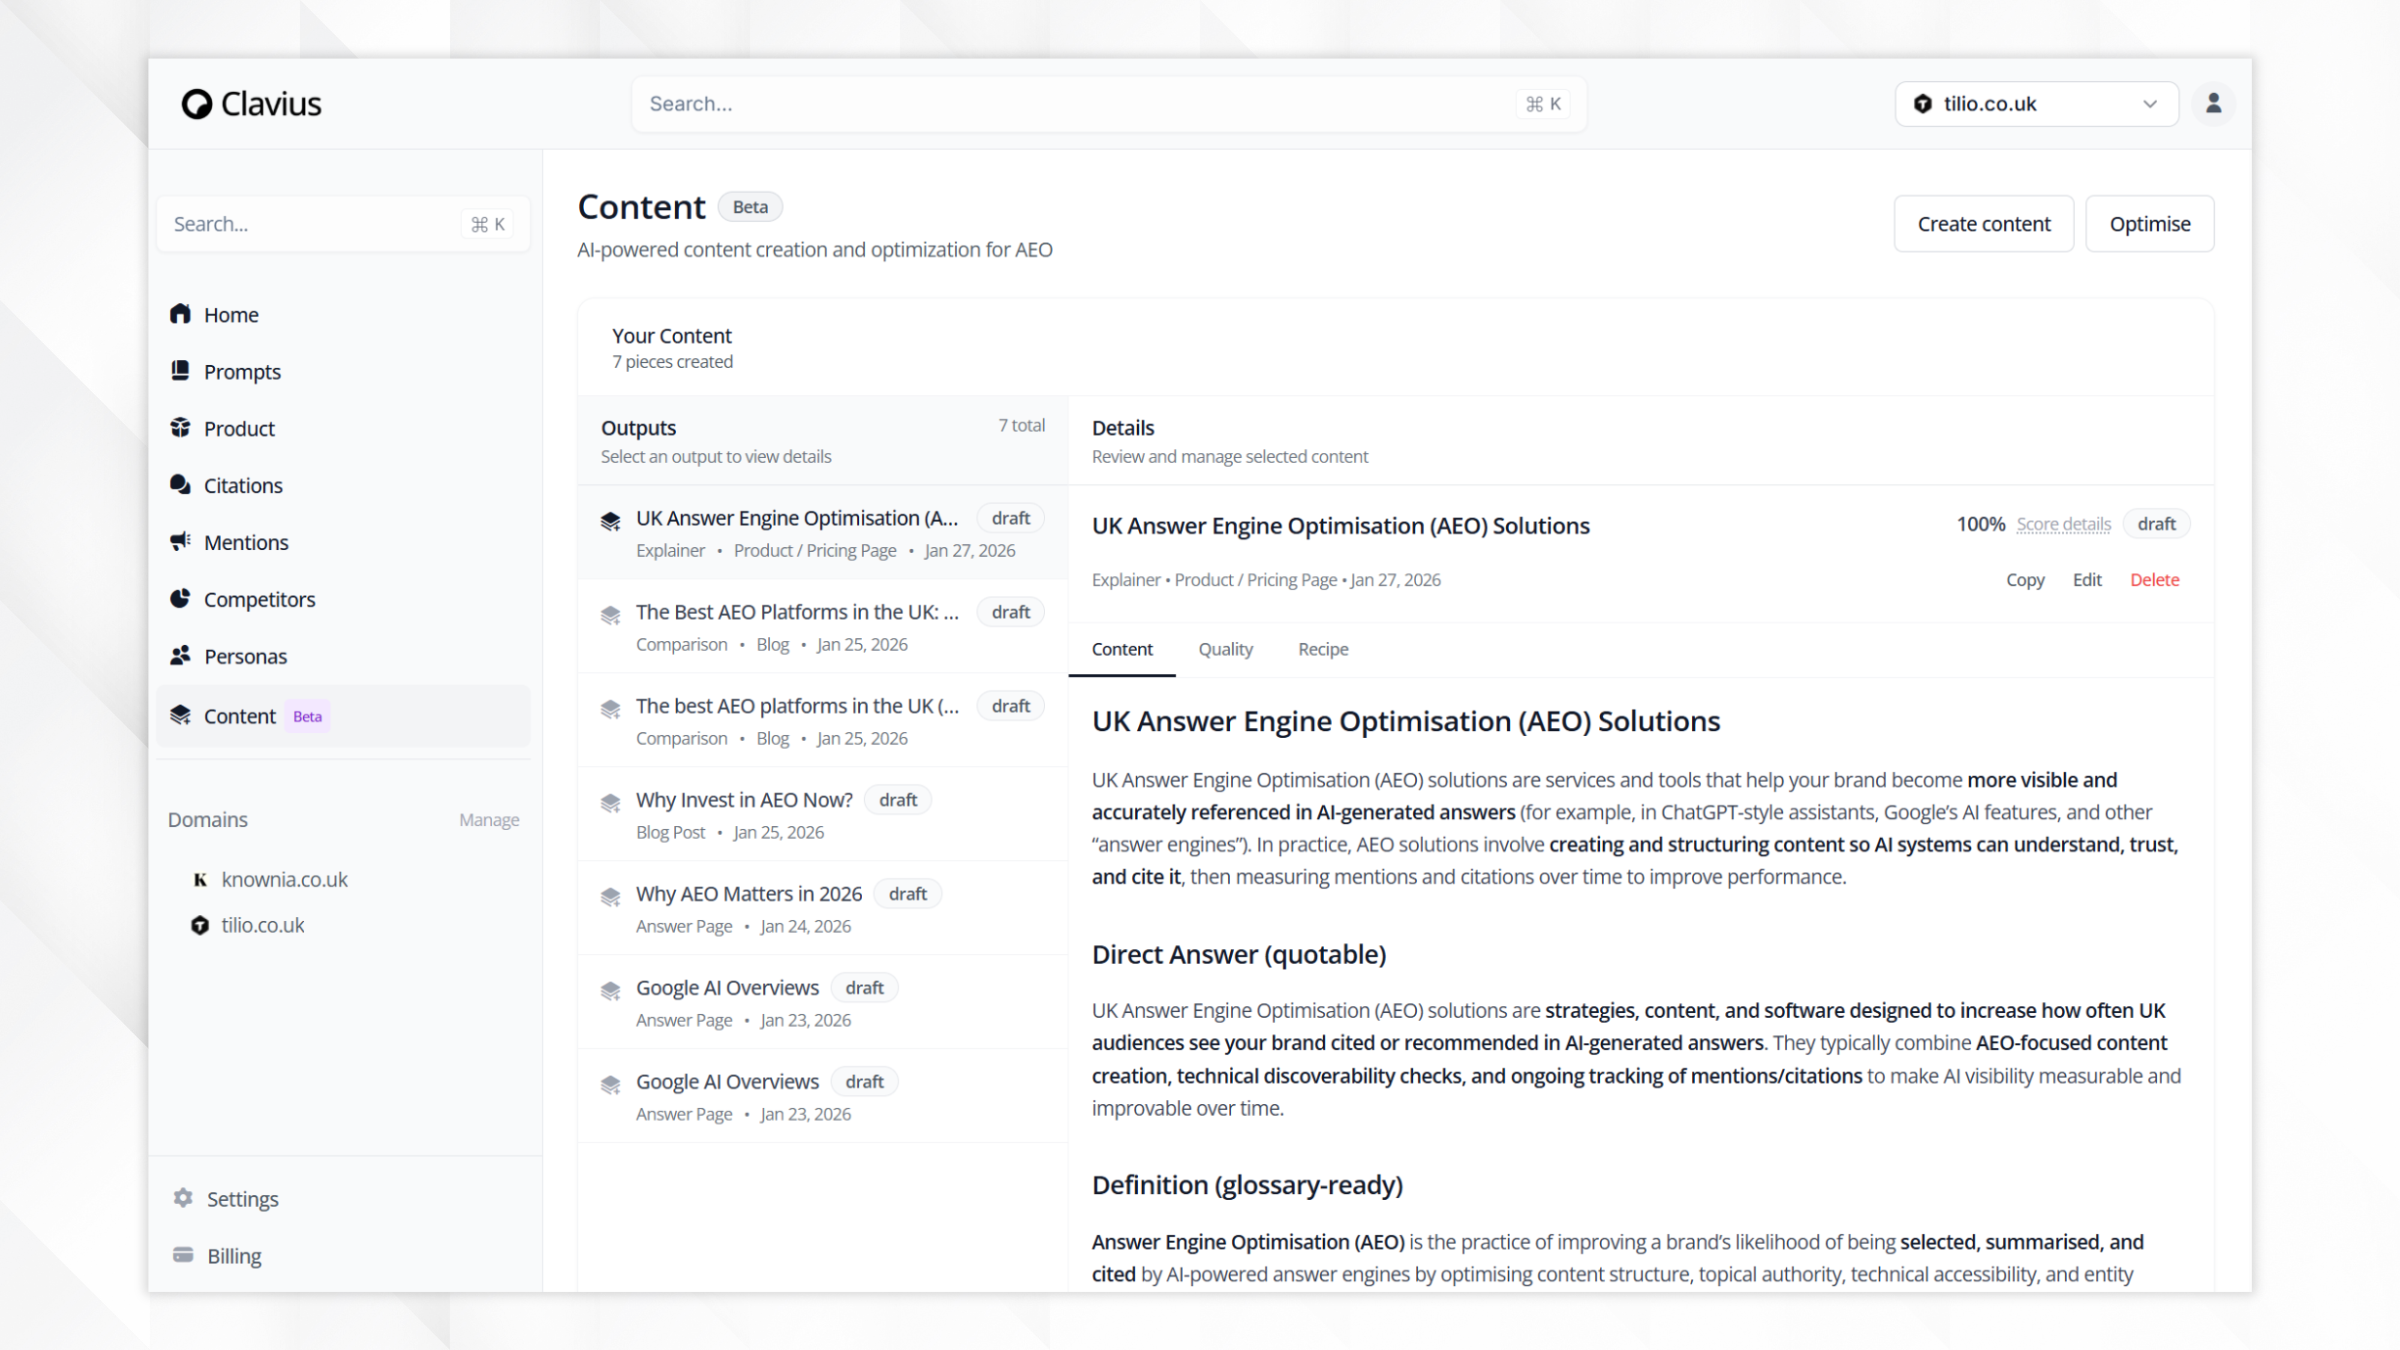Click the Personas people icon
Viewport: 2400px width, 1350px height.
(x=180, y=656)
